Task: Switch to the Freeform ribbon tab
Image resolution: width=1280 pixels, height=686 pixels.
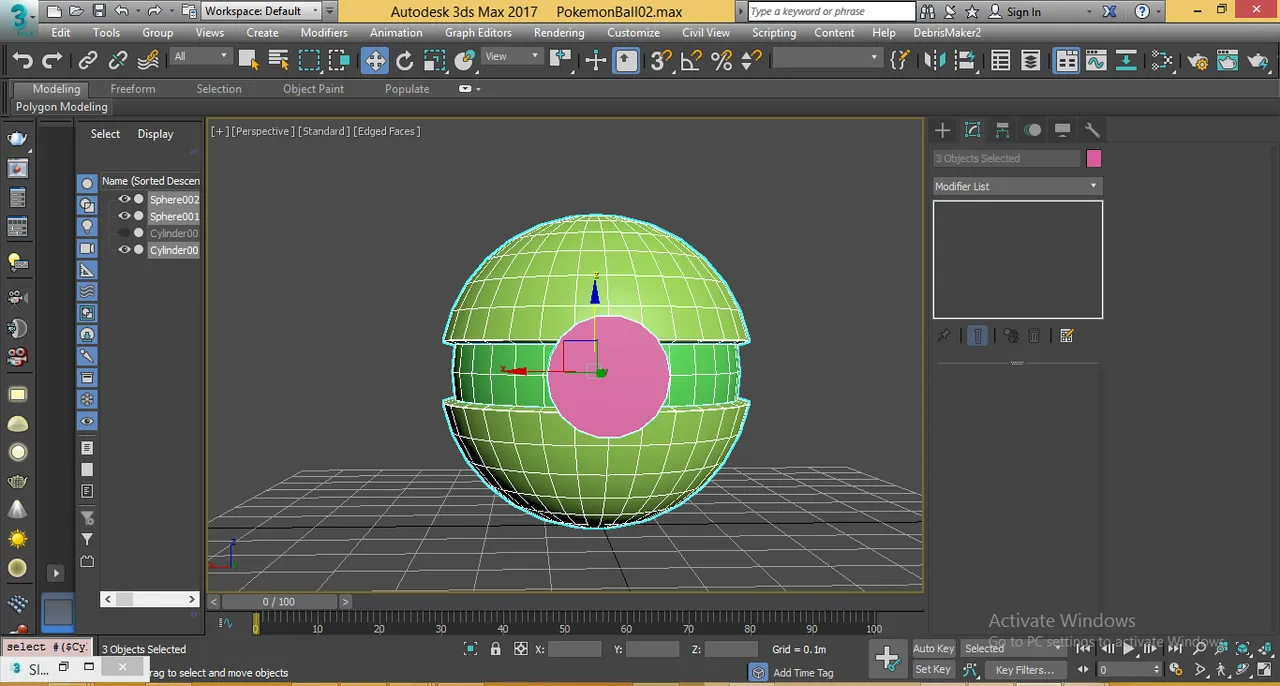Action: 133,89
